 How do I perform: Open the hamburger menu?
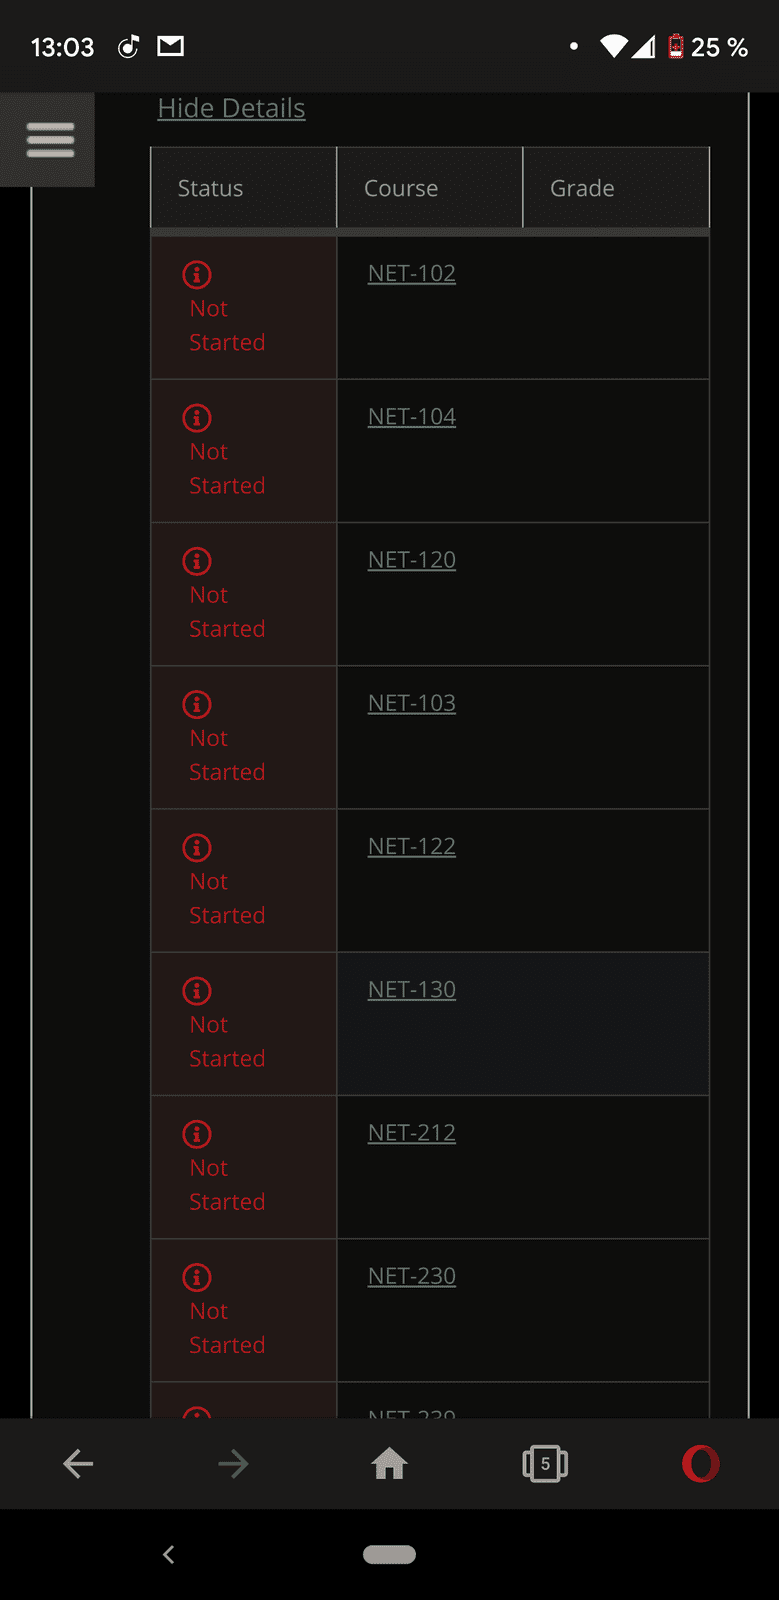[50, 140]
